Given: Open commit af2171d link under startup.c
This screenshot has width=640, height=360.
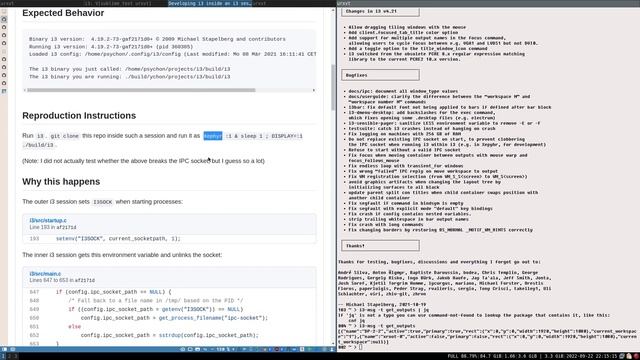Looking at the screenshot, I should tap(66, 227).
